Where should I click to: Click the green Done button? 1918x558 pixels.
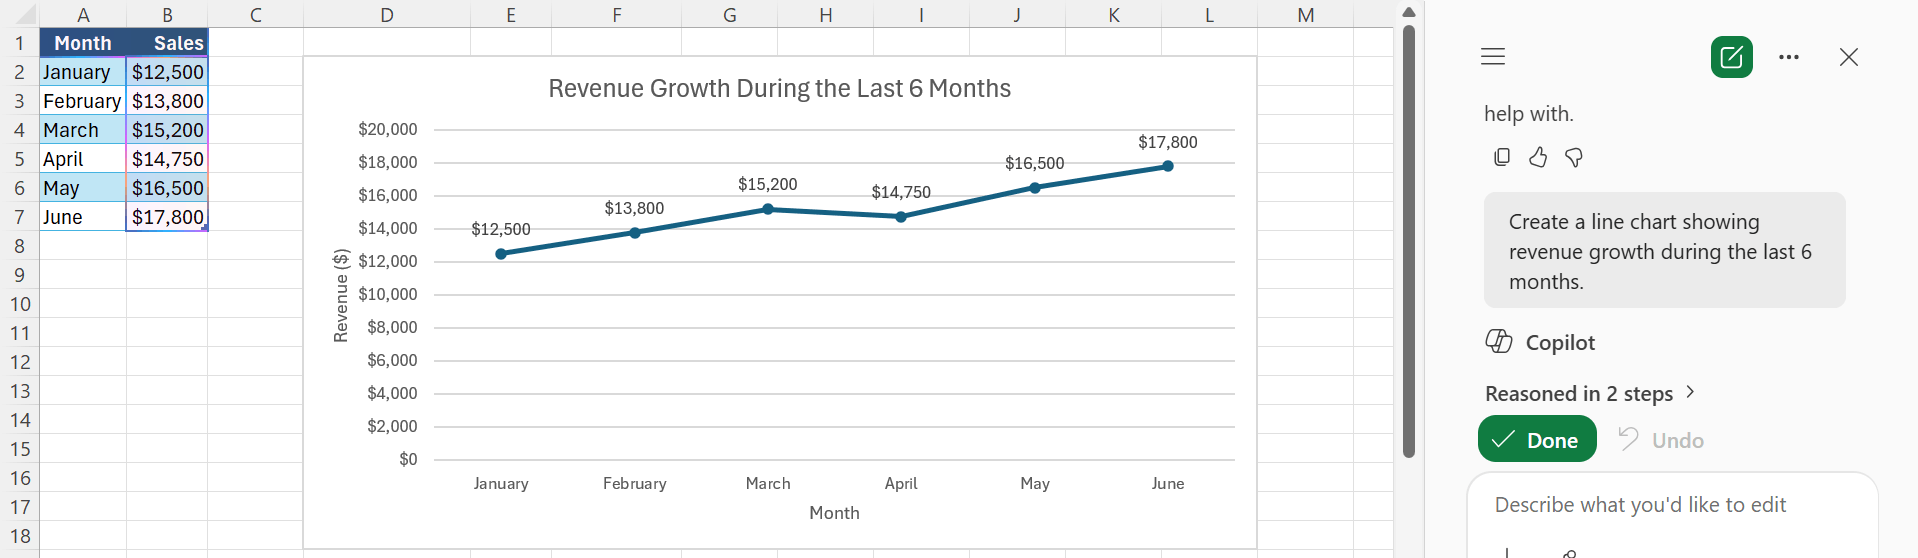pyautogui.click(x=1537, y=439)
